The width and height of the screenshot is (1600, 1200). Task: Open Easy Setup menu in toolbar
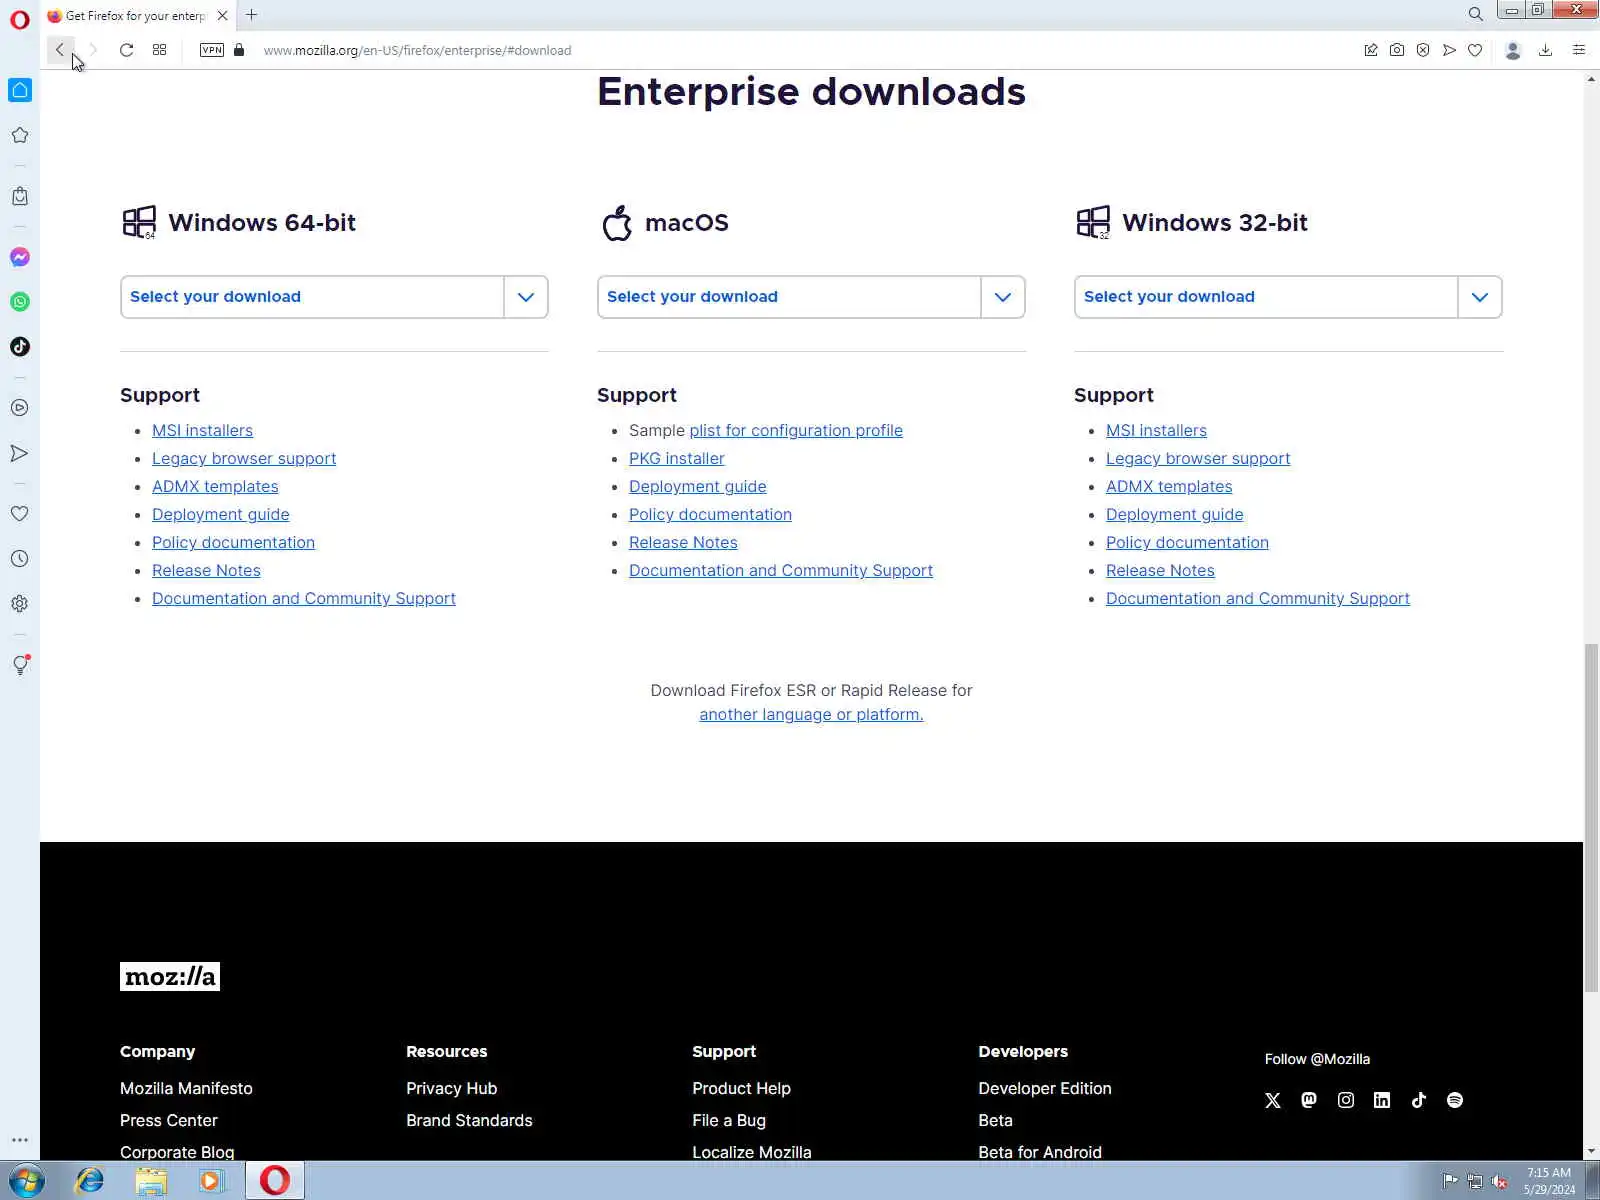coord(1579,50)
